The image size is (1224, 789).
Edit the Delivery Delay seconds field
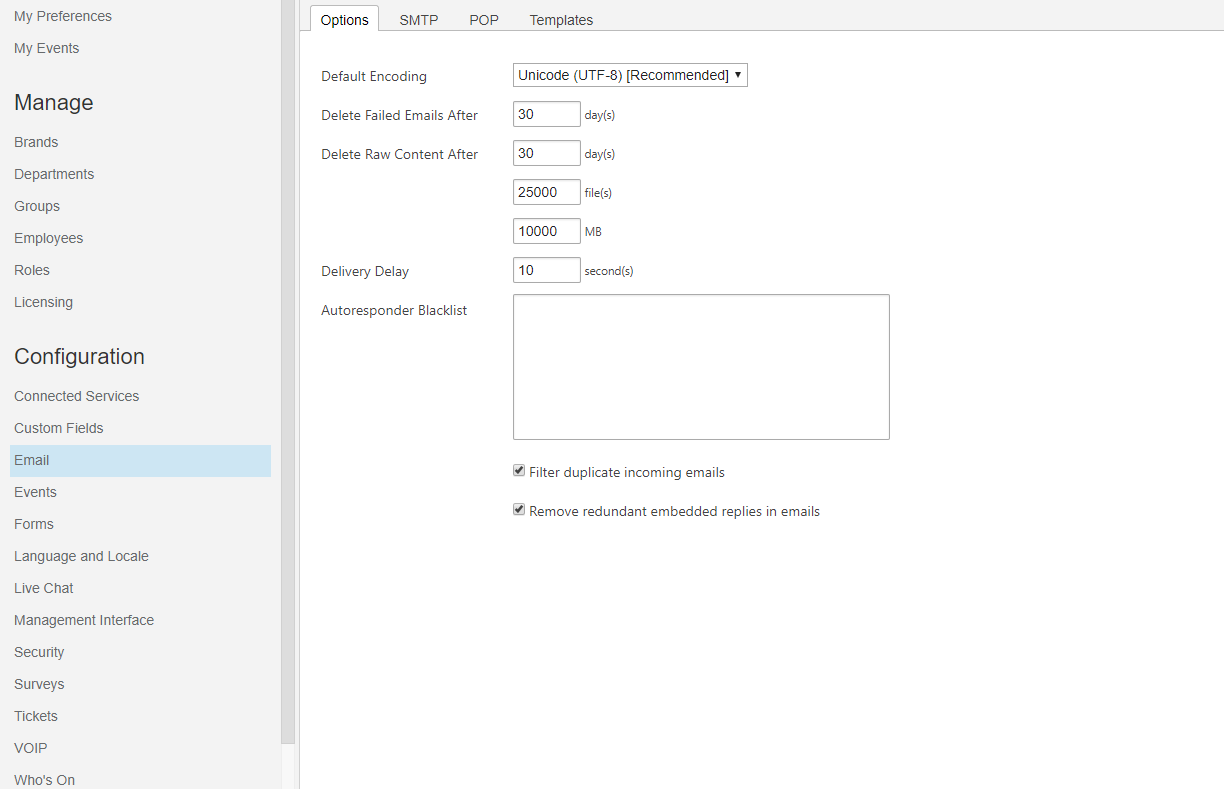point(546,270)
